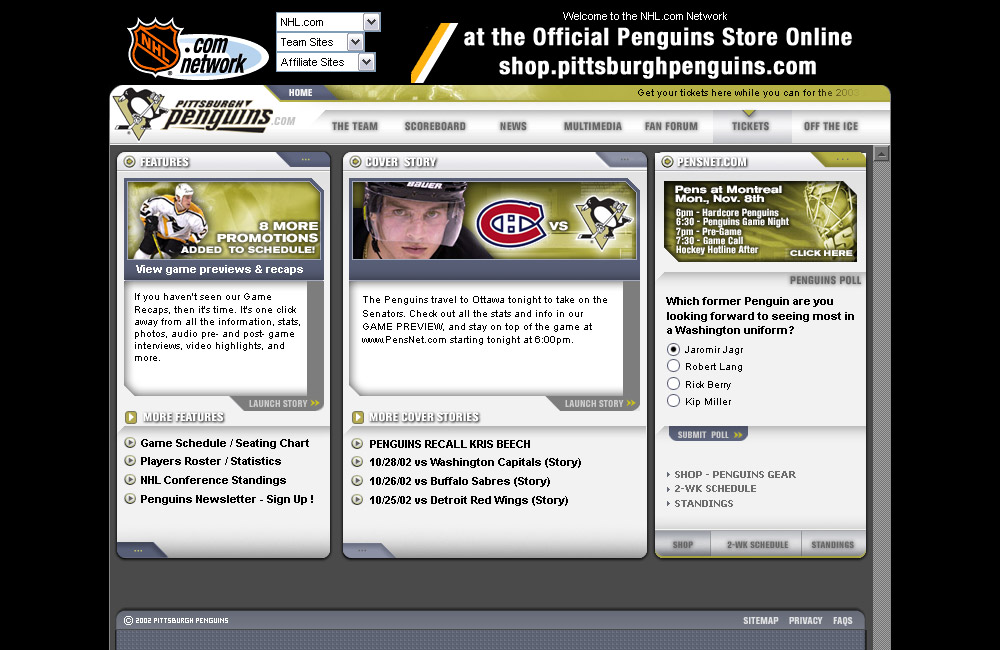This screenshot has height=650, width=1000.
Task: Click the Pittsburgh Penguins logo
Action: 204,114
